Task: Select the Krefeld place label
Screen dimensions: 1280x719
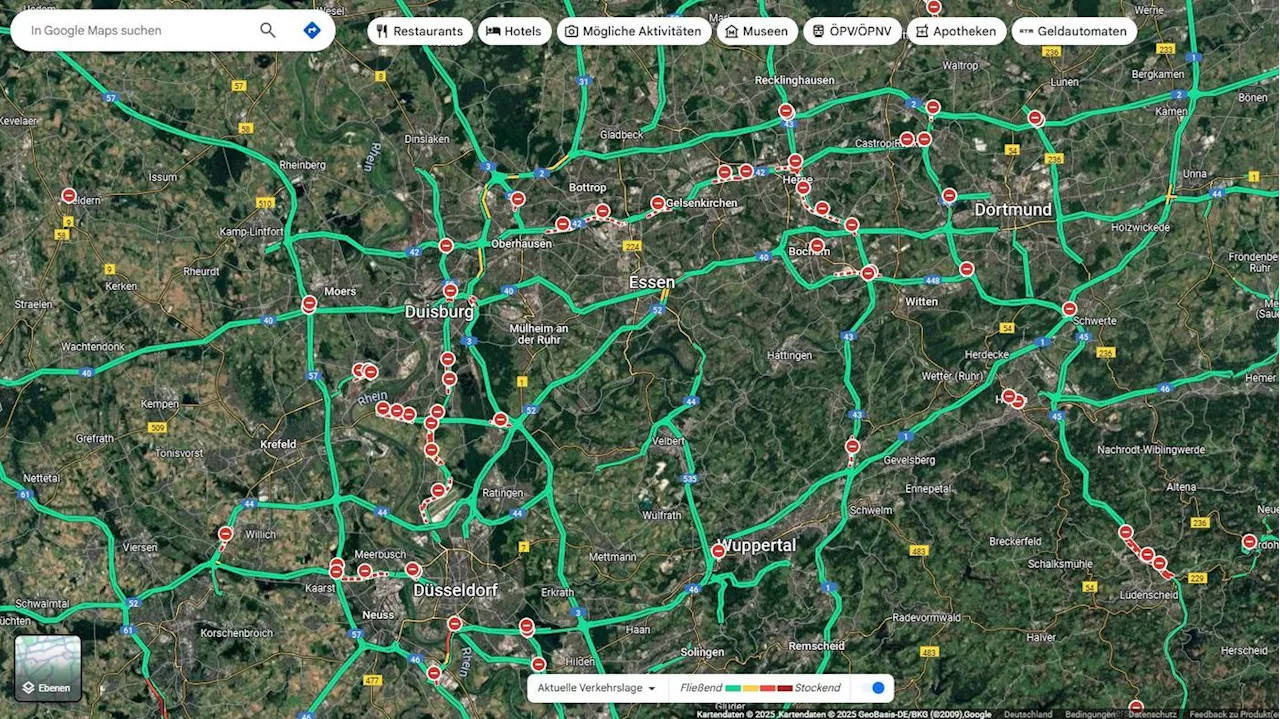Action: [x=278, y=444]
